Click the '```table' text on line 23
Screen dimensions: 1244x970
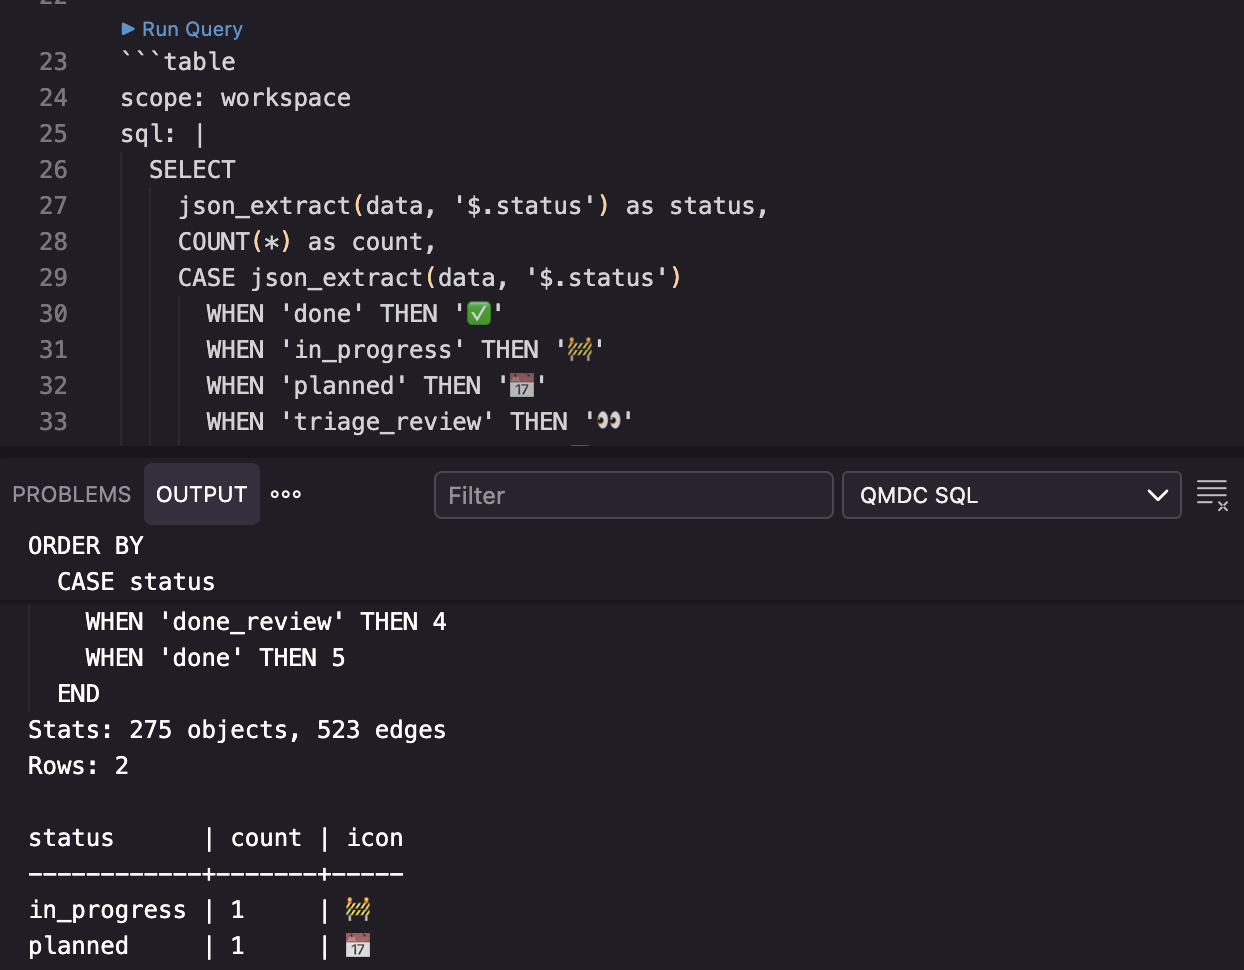178,62
